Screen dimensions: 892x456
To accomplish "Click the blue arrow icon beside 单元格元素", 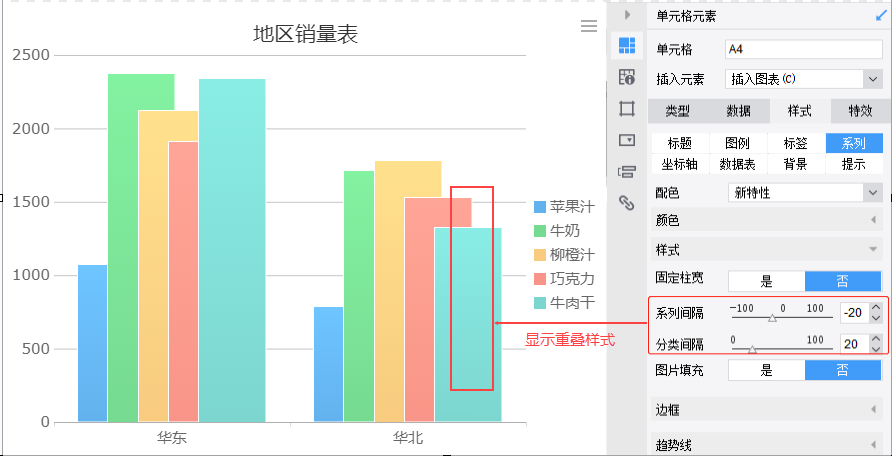I will (x=881, y=16).
